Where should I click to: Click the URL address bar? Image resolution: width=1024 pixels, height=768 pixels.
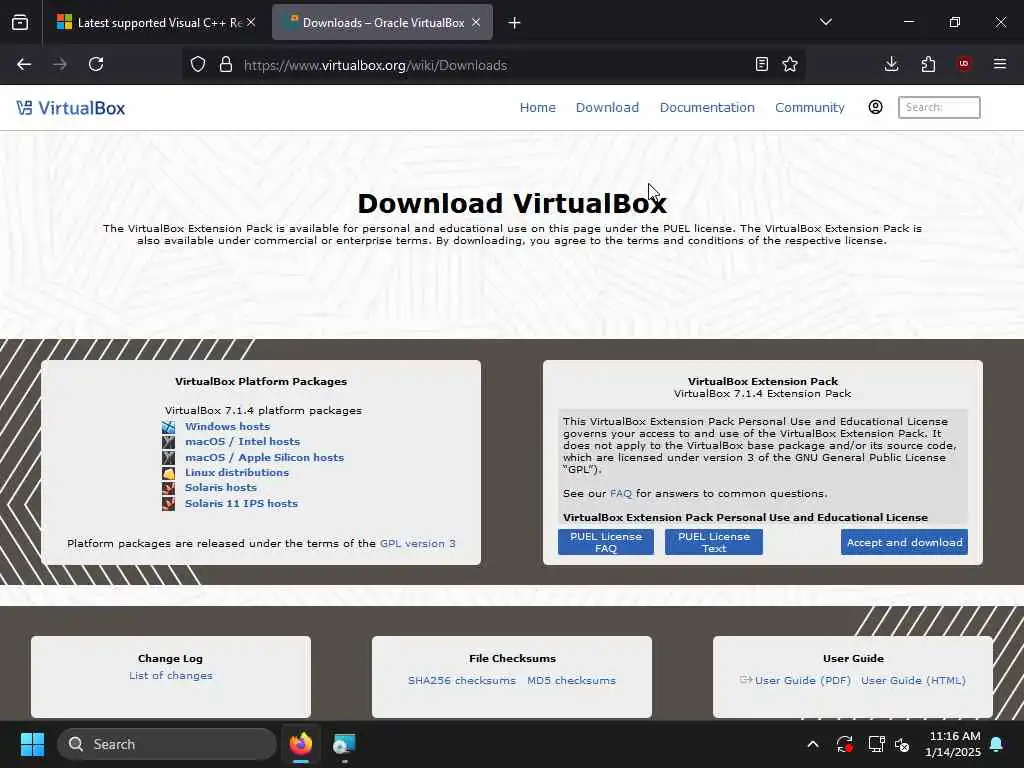(496, 65)
